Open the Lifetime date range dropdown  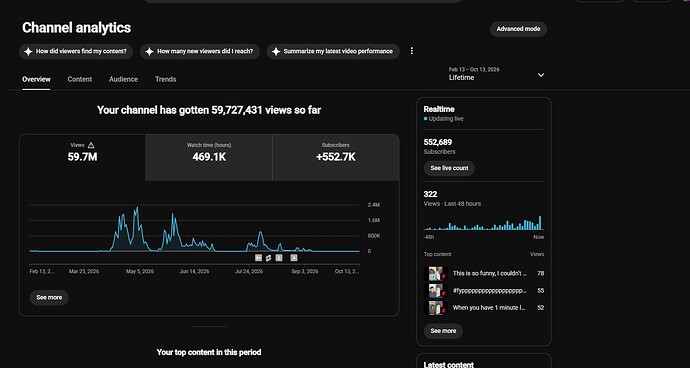496,74
